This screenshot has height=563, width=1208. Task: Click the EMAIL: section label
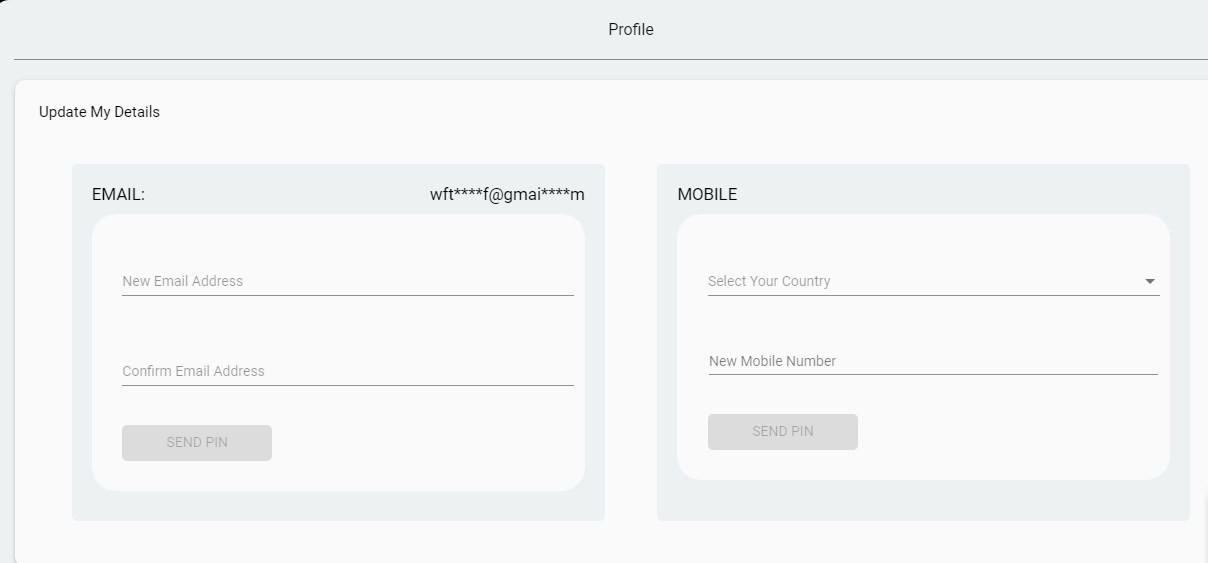click(x=118, y=195)
